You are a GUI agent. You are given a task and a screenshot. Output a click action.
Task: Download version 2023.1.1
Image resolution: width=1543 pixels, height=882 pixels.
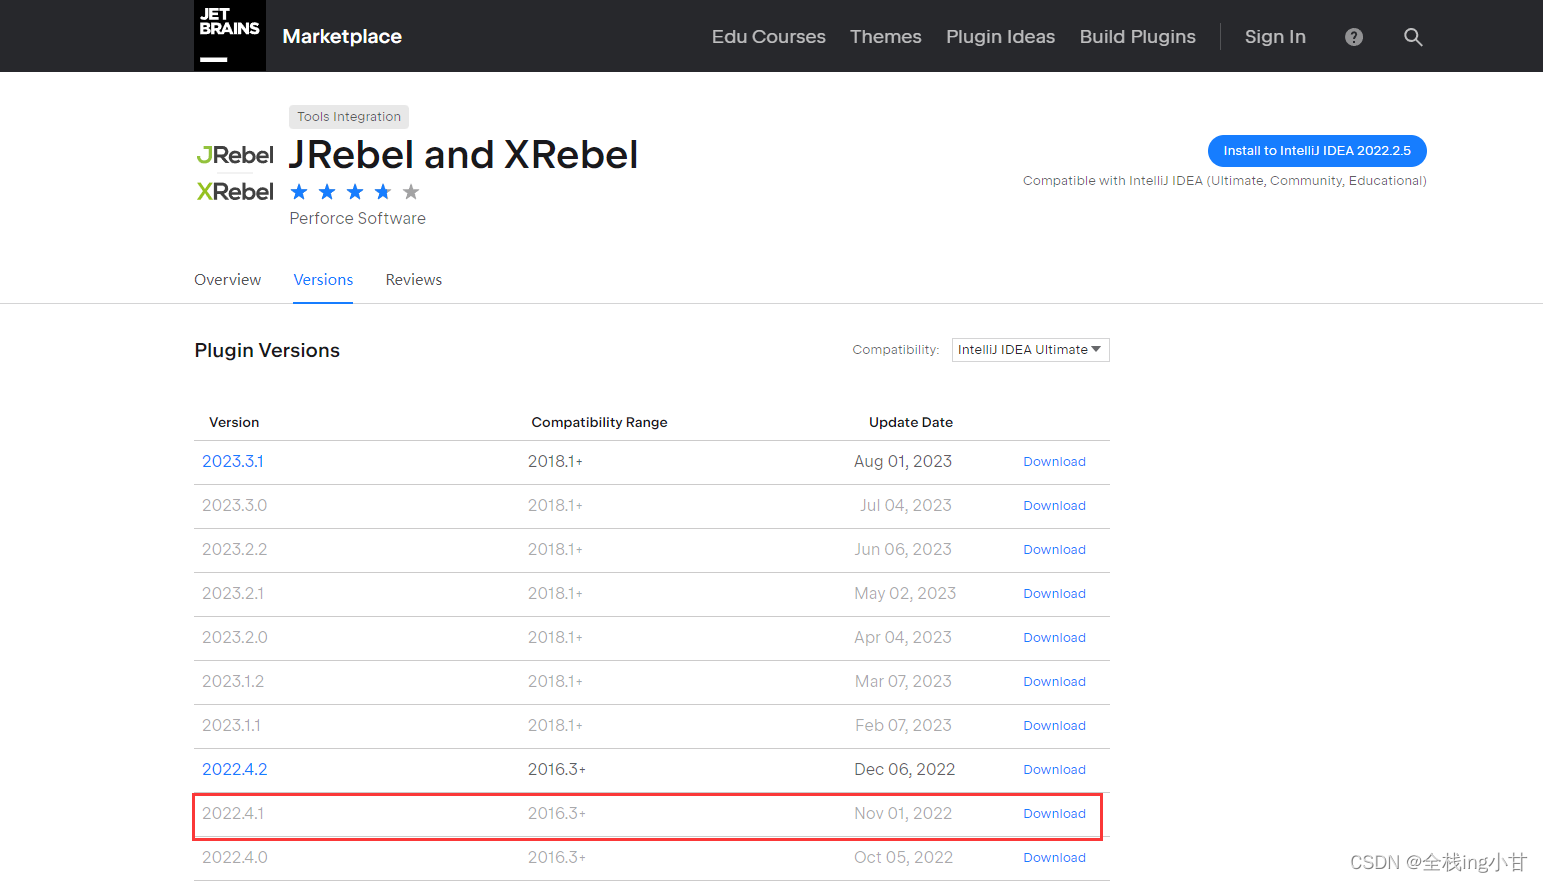click(1054, 726)
